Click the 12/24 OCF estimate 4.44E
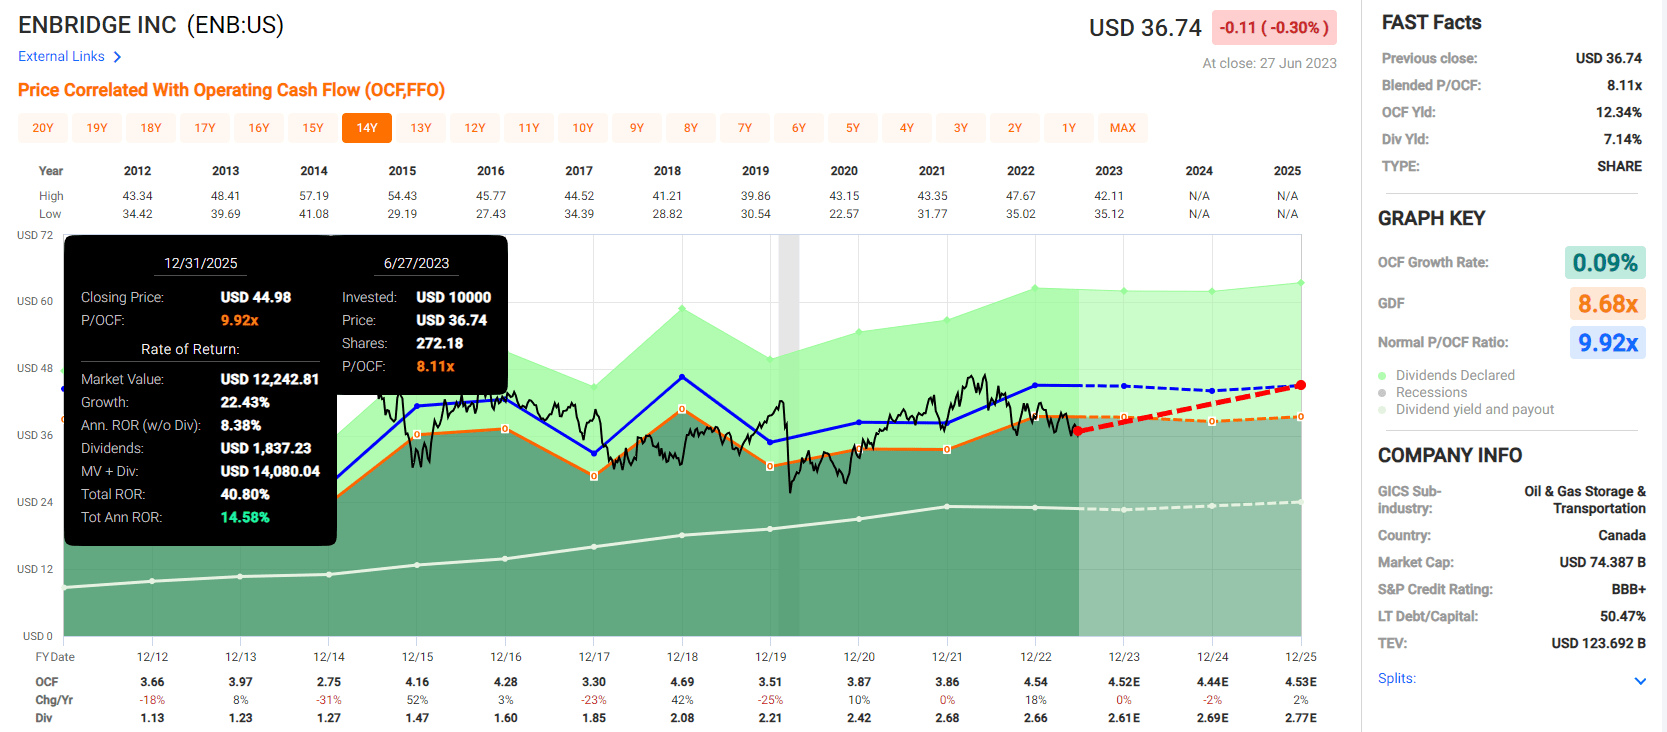 [x=1213, y=682]
